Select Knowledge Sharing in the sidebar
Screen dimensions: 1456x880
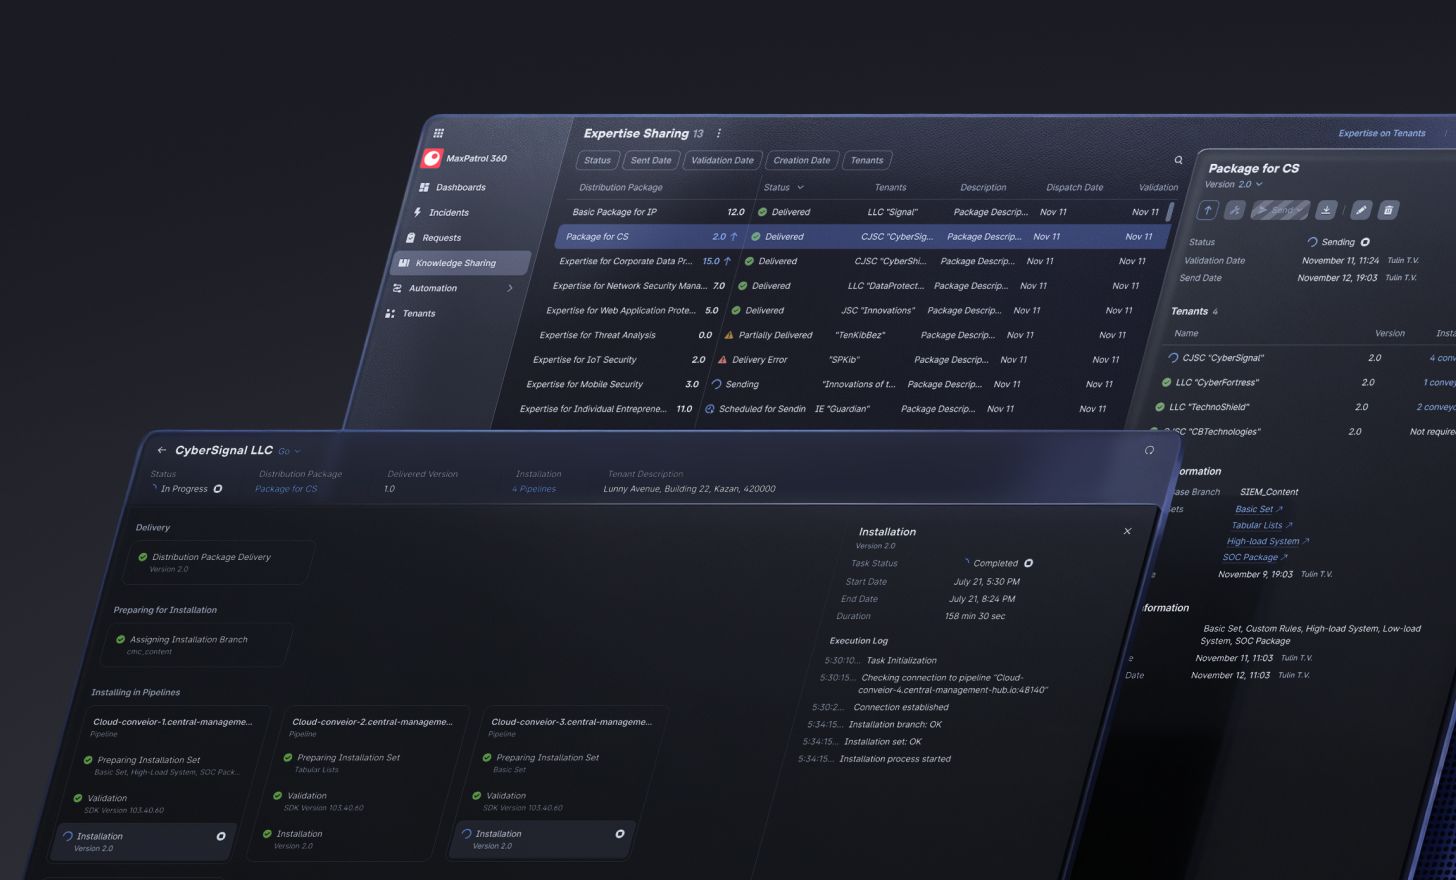pyautogui.click(x=461, y=263)
